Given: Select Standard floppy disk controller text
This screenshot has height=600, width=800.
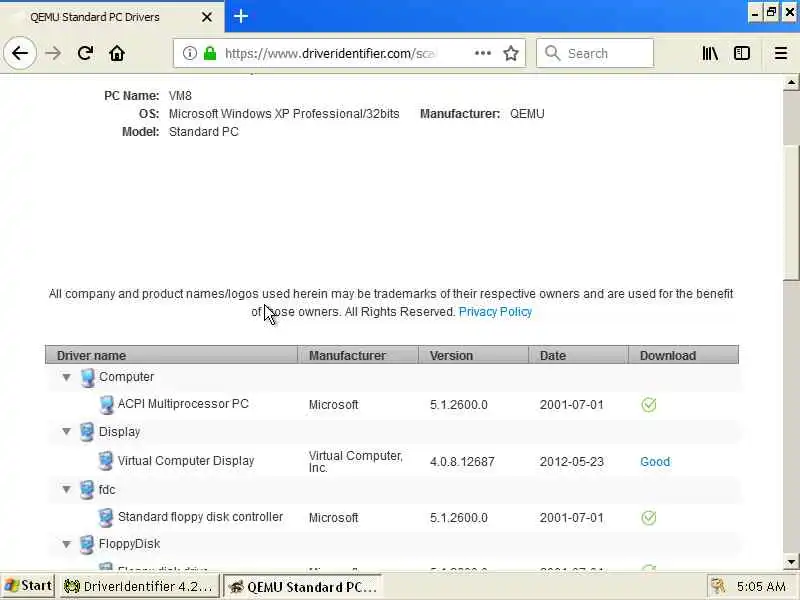Looking at the screenshot, I should (200, 517).
